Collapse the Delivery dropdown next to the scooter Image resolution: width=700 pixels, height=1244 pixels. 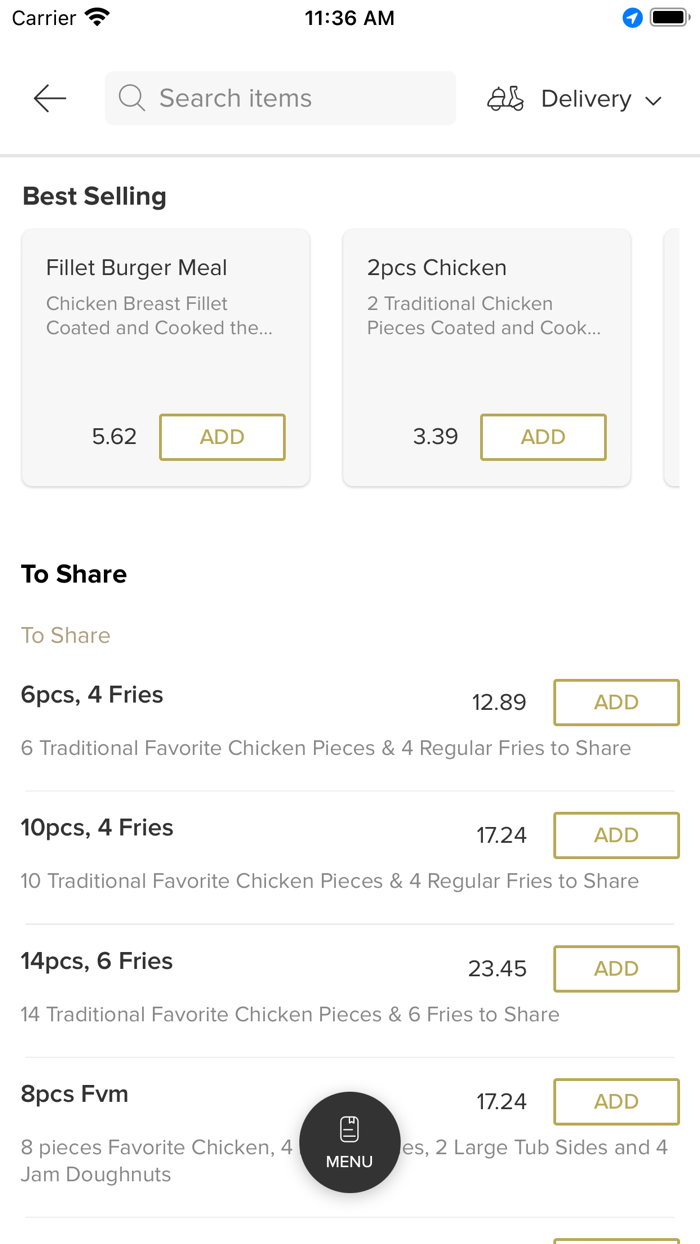(653, 100)
